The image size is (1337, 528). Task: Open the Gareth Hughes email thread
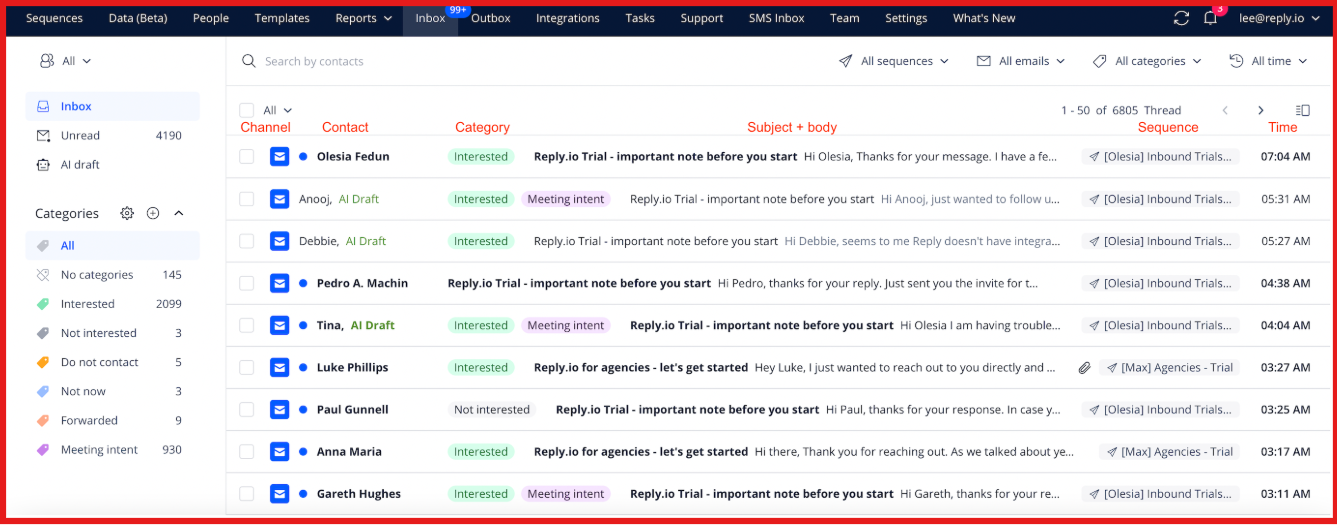(776, 493)
